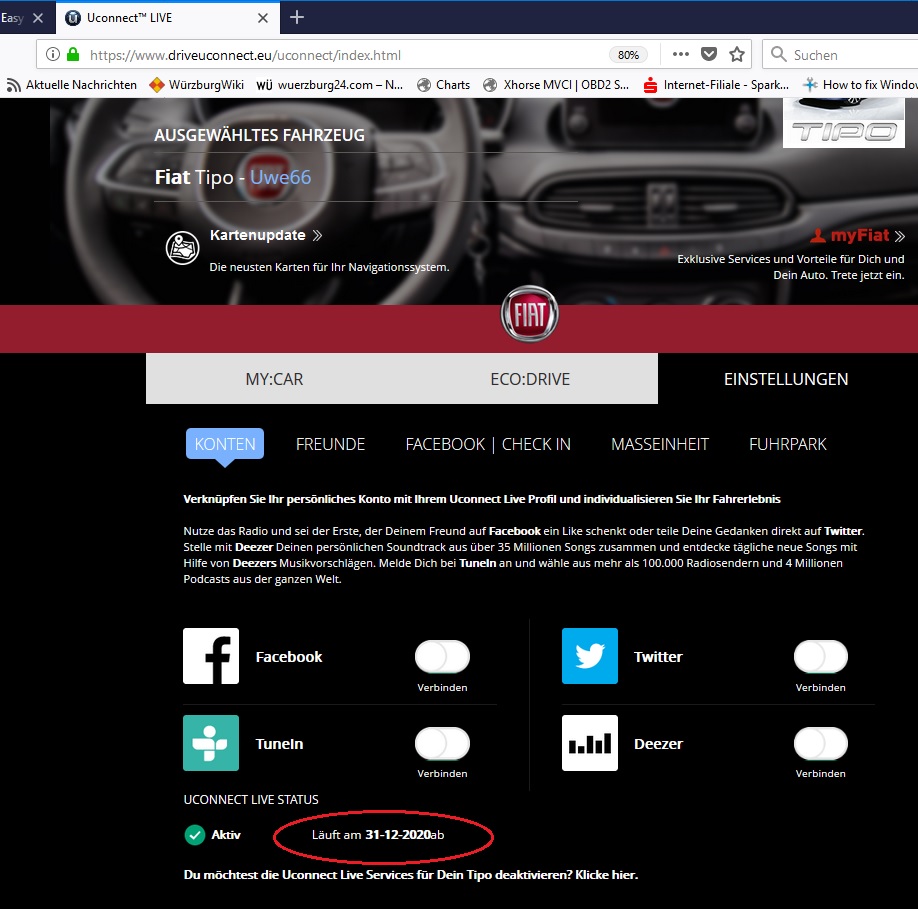Open the Pocket save icon
Viewport: 918px width, 909px height.
(x=709, y=54)
